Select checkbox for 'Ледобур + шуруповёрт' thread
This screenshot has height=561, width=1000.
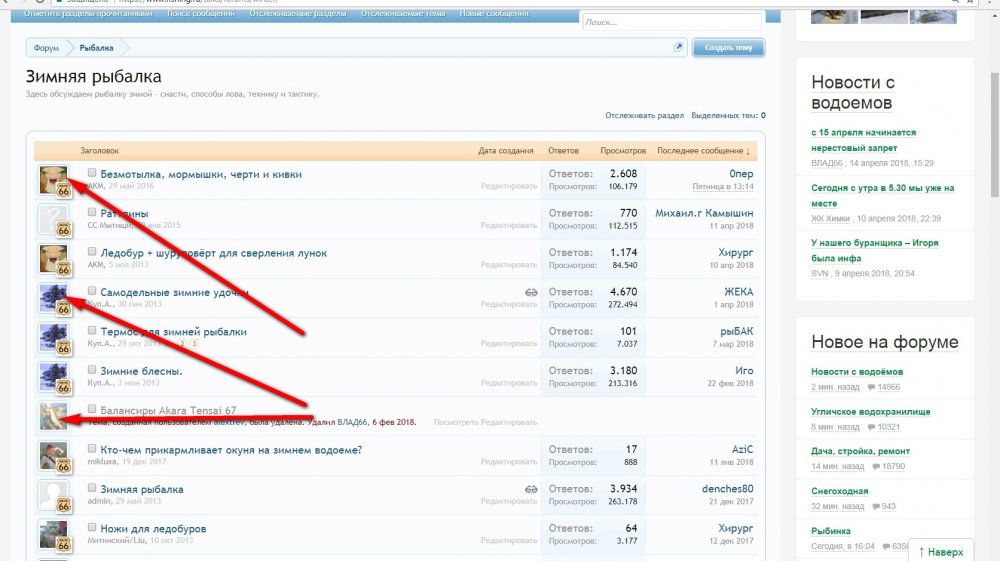click(92, 253)
